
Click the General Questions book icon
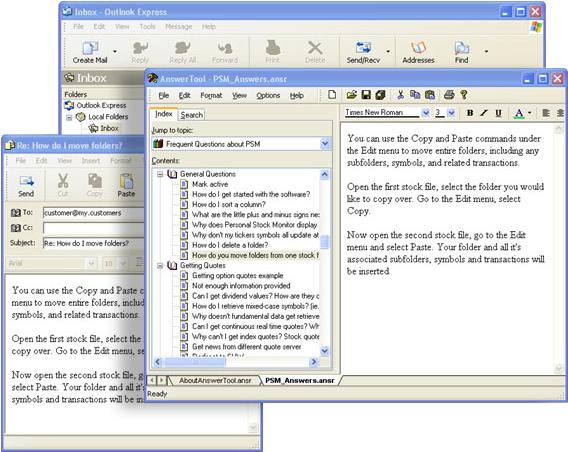172,174
